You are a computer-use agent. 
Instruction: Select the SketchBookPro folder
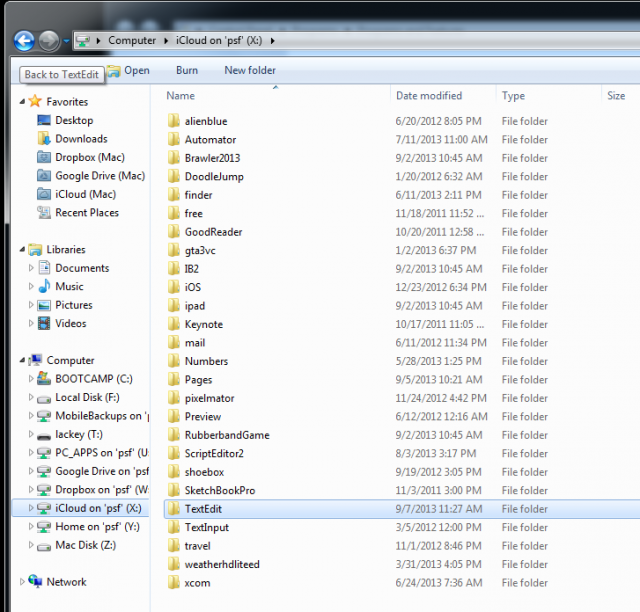tap(220, 490)
